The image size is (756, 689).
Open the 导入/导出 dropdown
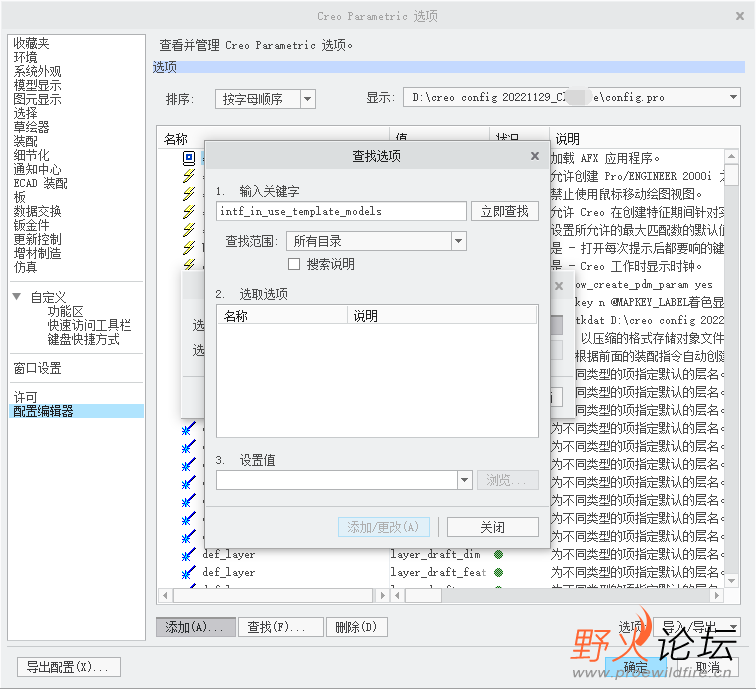coord(733,627)
